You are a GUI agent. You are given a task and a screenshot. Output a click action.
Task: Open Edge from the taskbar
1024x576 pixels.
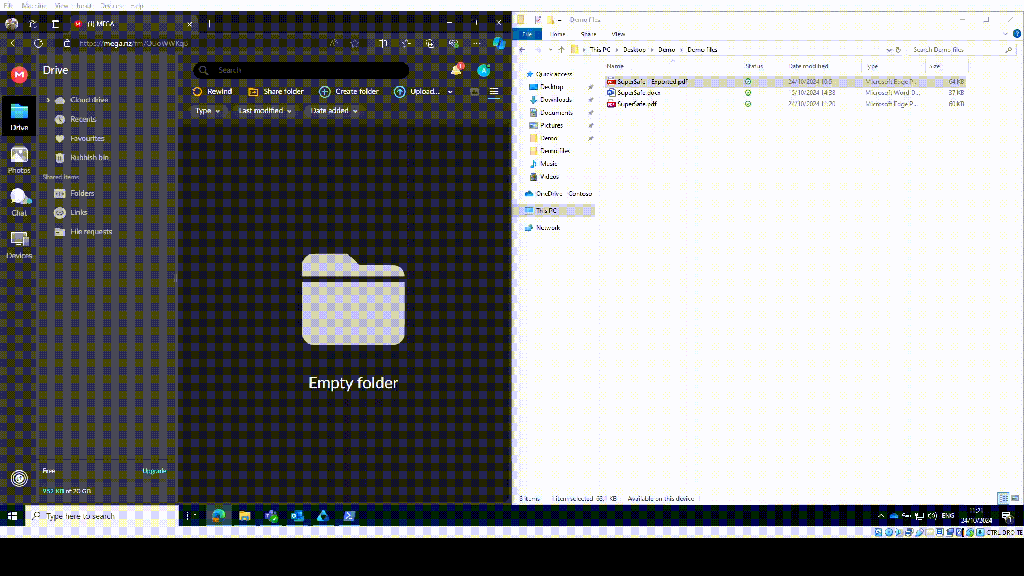218,516
